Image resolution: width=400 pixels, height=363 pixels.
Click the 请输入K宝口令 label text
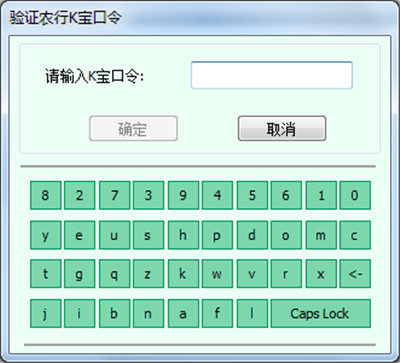click(x=94, y=77)
